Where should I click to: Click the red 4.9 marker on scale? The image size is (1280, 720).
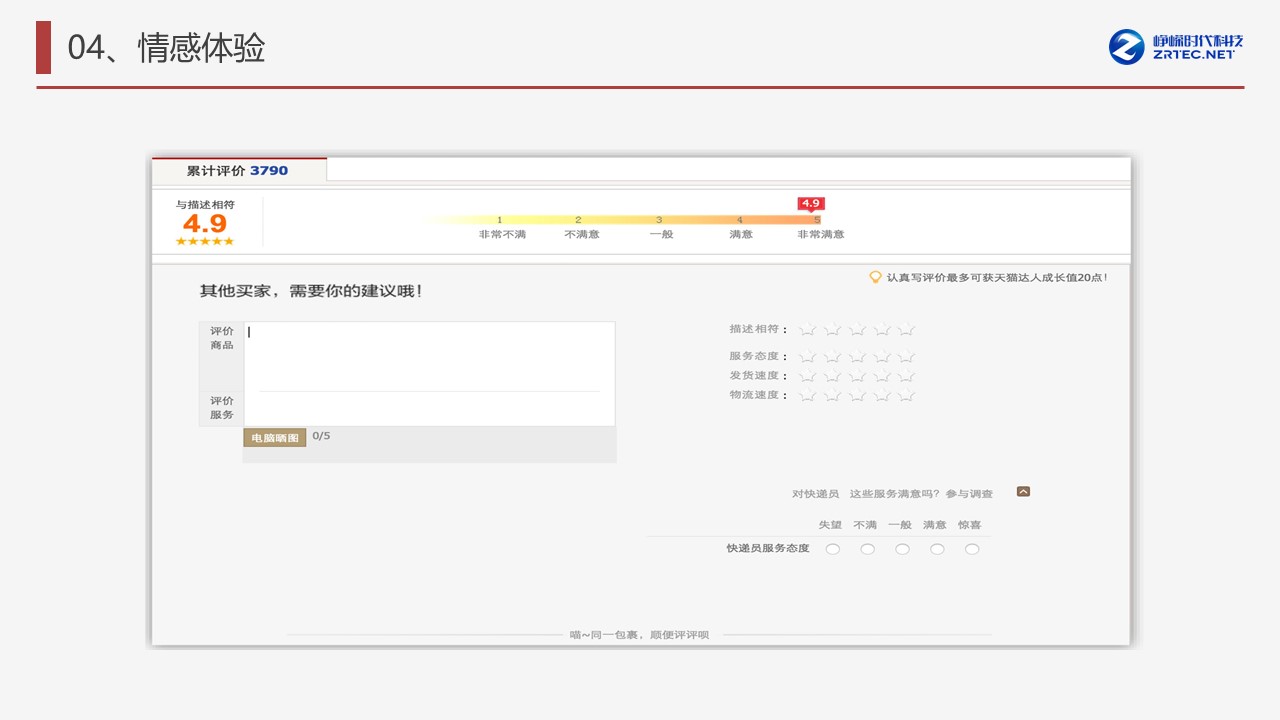810,203
